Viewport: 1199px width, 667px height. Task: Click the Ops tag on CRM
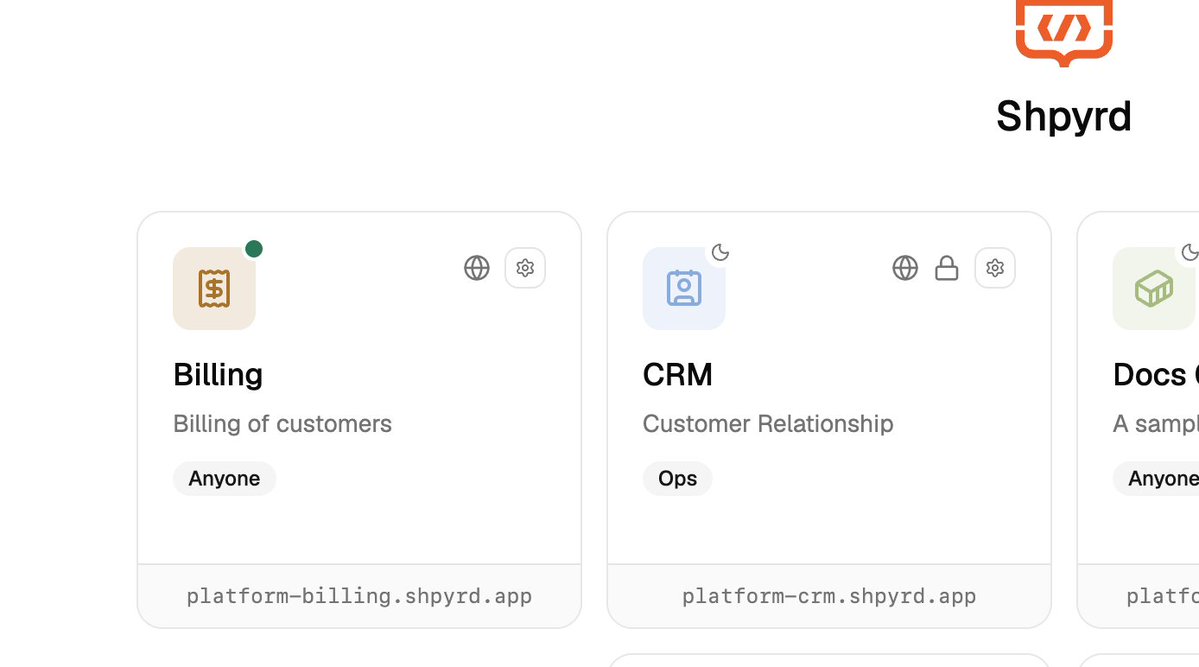click(677, 478)
